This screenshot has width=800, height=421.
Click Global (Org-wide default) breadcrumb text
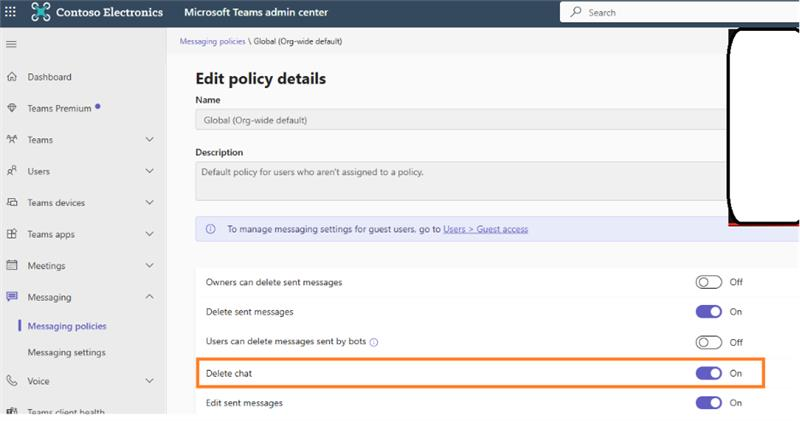pyautogui.click(x=298, y=41)
